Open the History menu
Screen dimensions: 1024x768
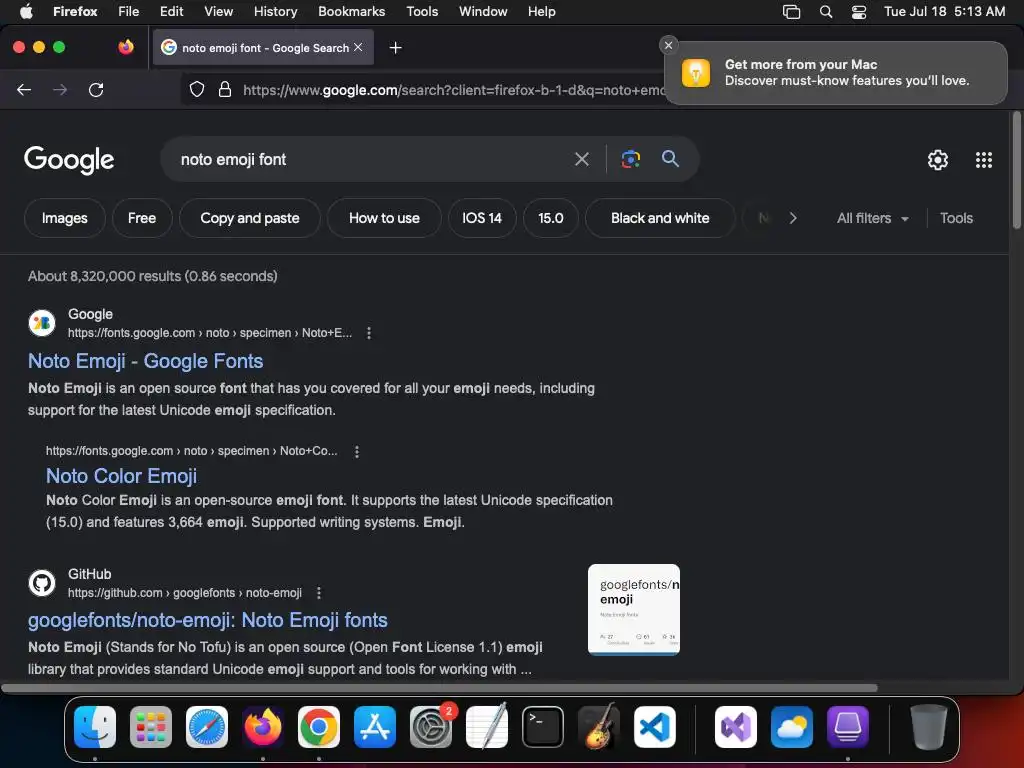pyautogui.click(x=276, y=11)
